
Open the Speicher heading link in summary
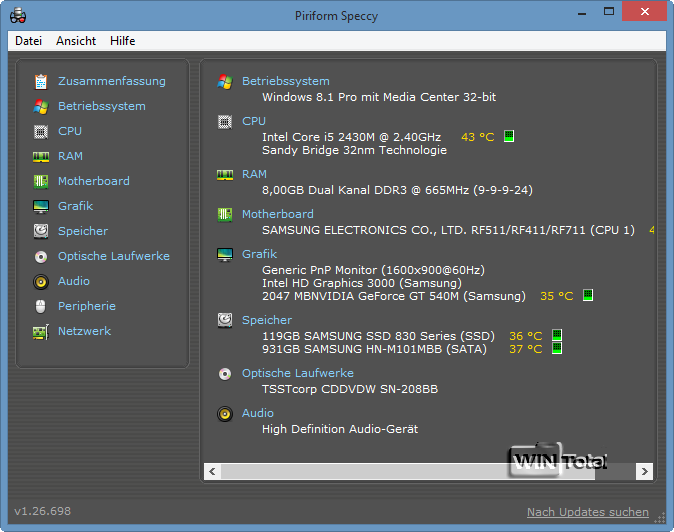tap(267, 320)
